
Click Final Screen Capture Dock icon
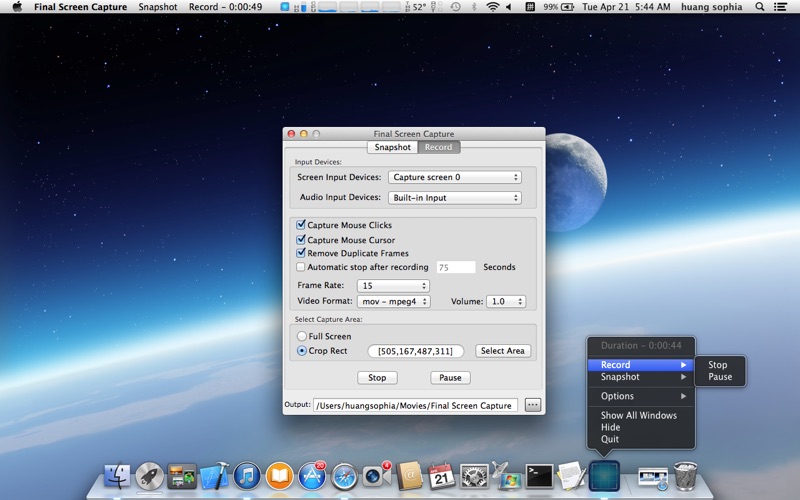[605, 476]
